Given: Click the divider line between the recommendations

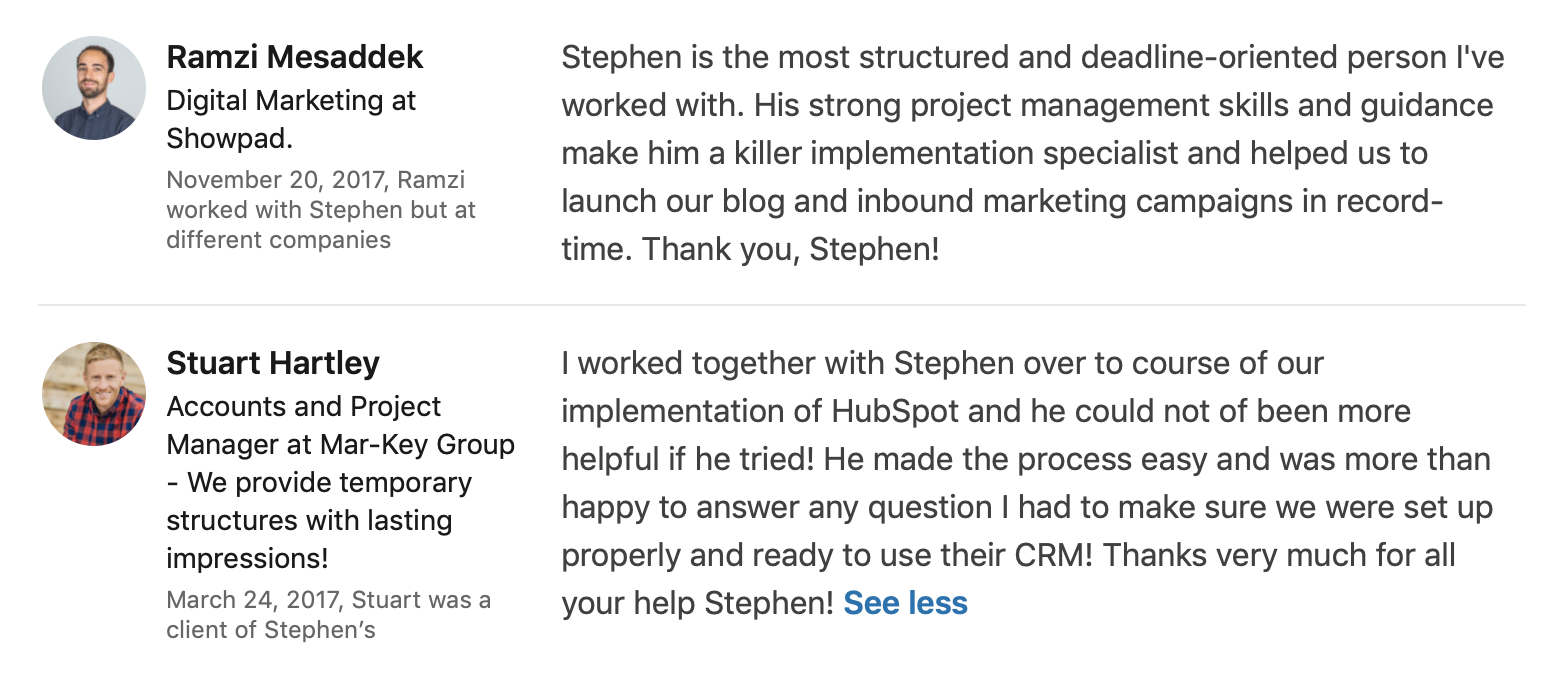Looking at the screenshot, I should 782,304.
